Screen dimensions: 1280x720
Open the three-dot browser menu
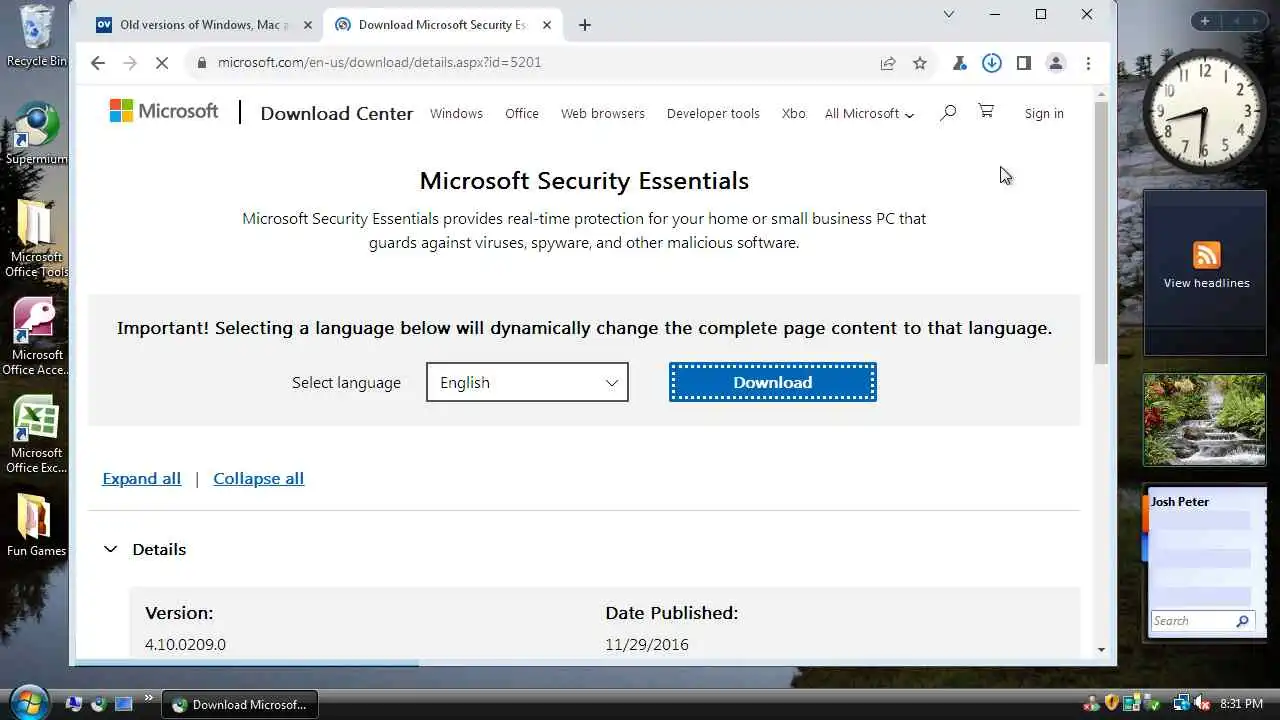(x=1088, y=63)
